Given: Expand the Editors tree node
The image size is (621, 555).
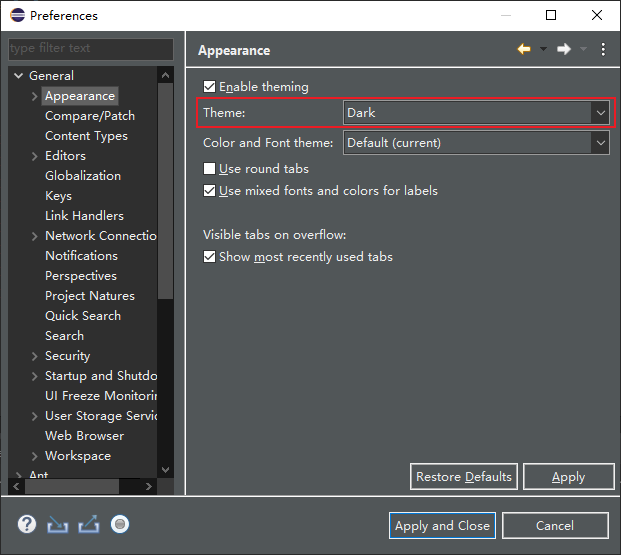Looking at the screenshot, I should click(34, 156).
